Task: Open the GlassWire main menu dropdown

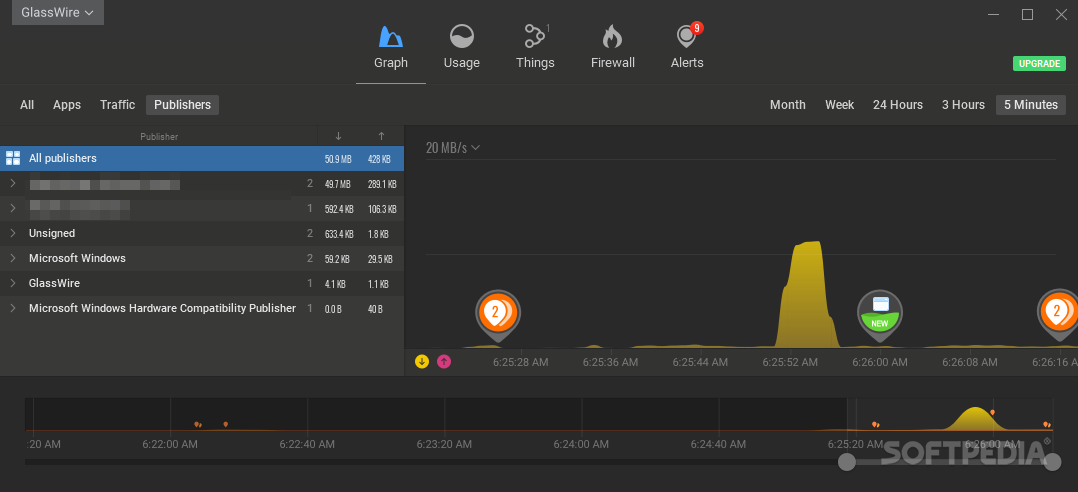Action: pyautogui.click(x=58, y=12)
